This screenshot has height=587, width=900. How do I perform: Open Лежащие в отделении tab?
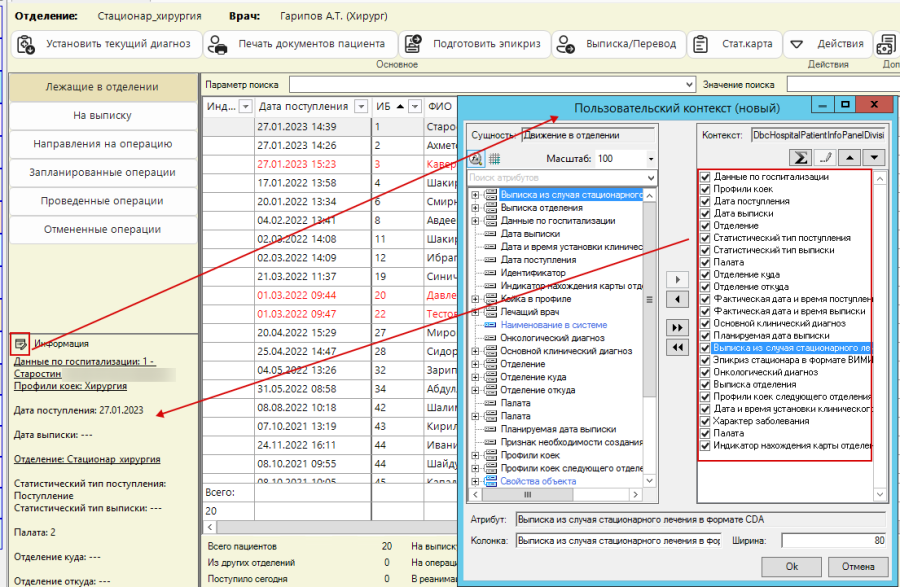[102, 87]
